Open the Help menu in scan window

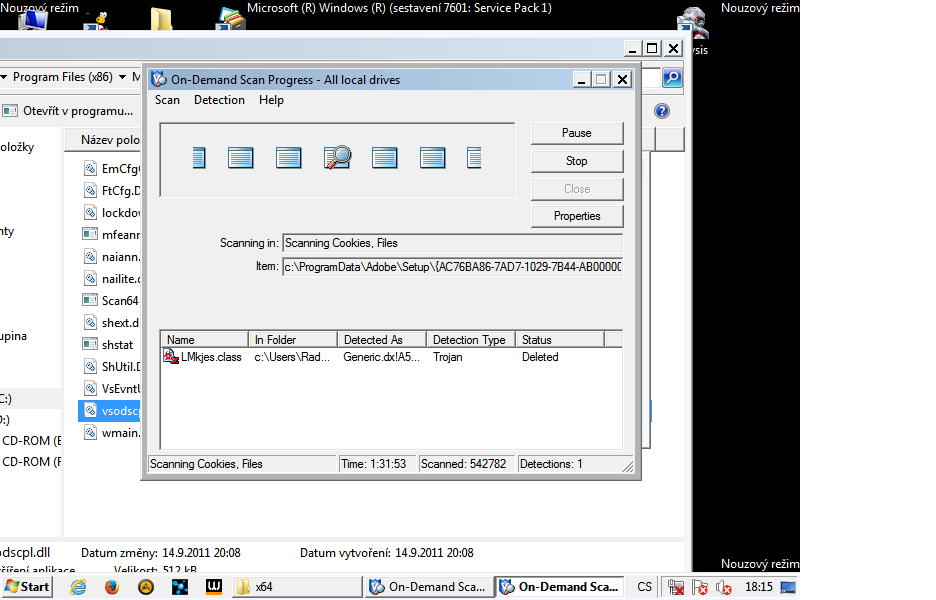click(x=271, y=100)
